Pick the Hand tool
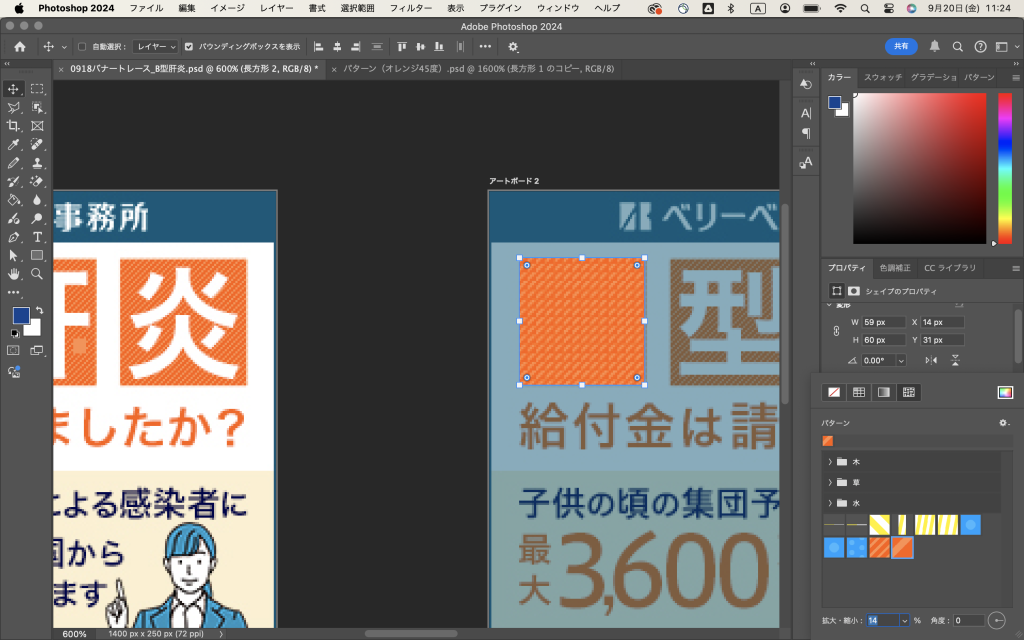 14,273
